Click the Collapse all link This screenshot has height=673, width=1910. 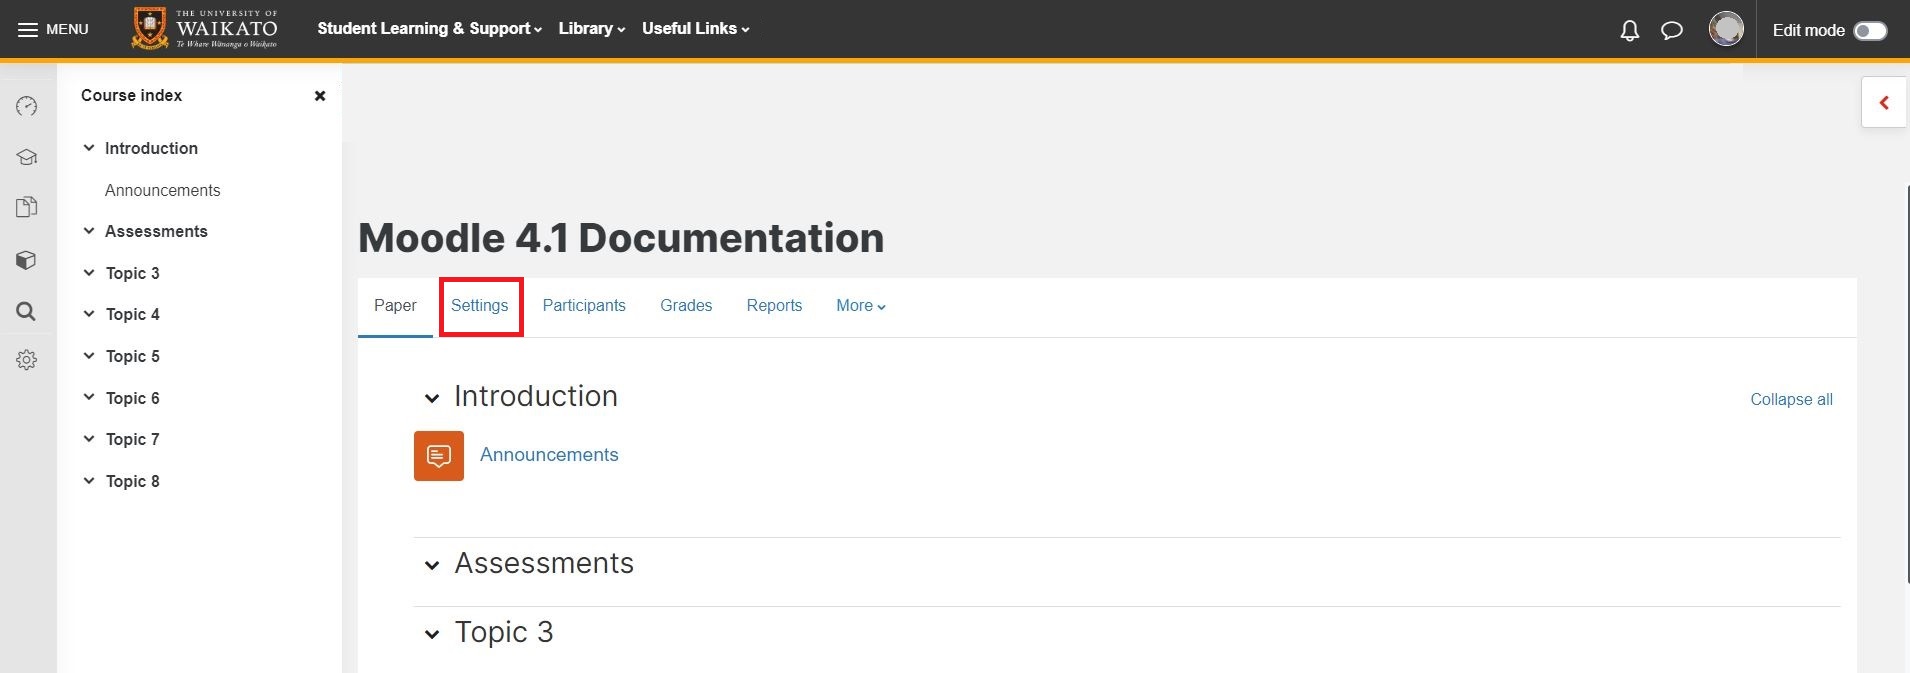(1791, 399)
